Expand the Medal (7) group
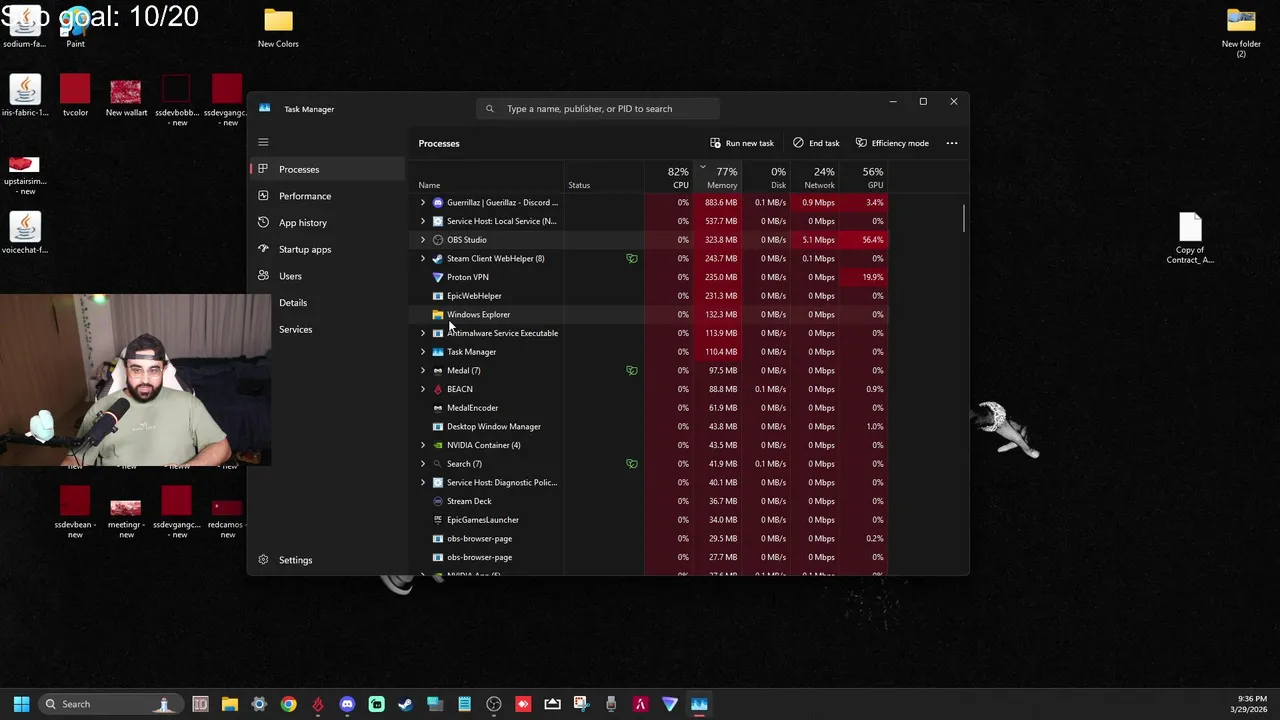Viewport: 1280px width, 720px height. [422, 370]
